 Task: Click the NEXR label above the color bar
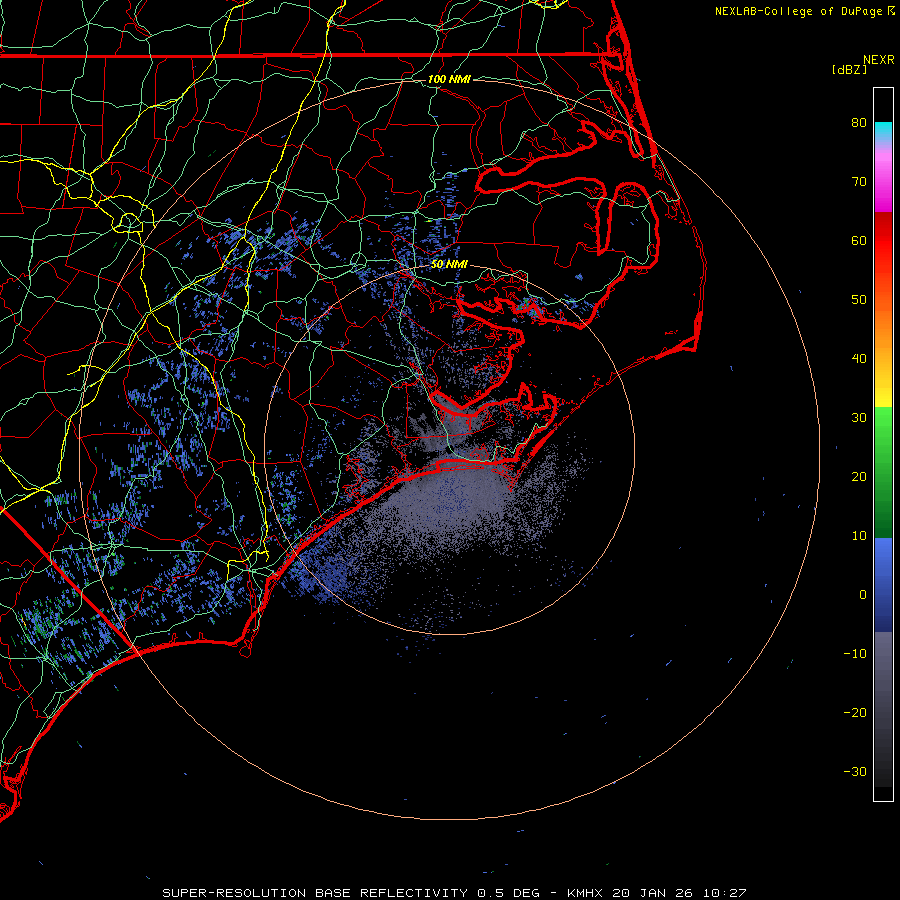[x=878, y=60]
